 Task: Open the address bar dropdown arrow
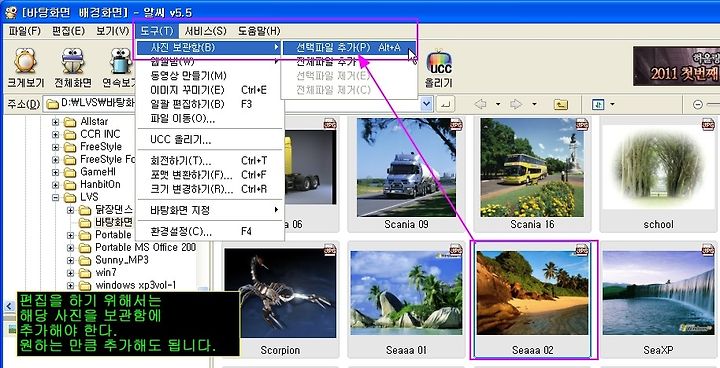click(x=426, y=104)
